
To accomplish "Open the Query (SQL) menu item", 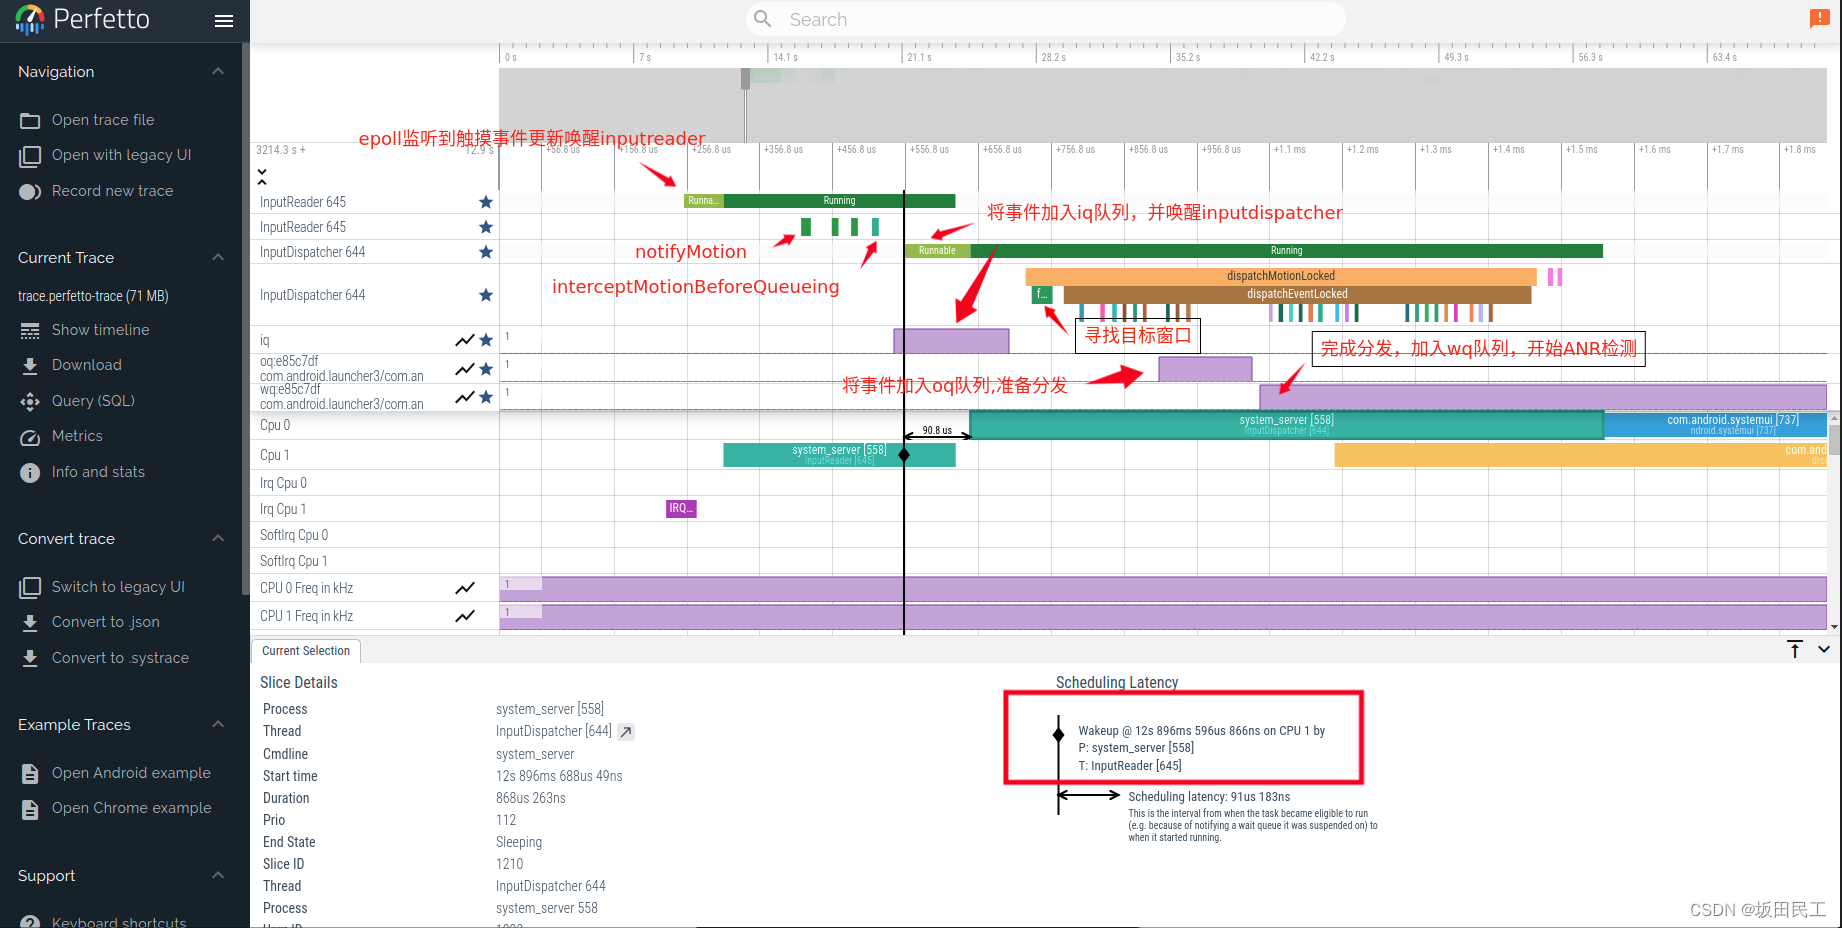I will tap(93, 401).
